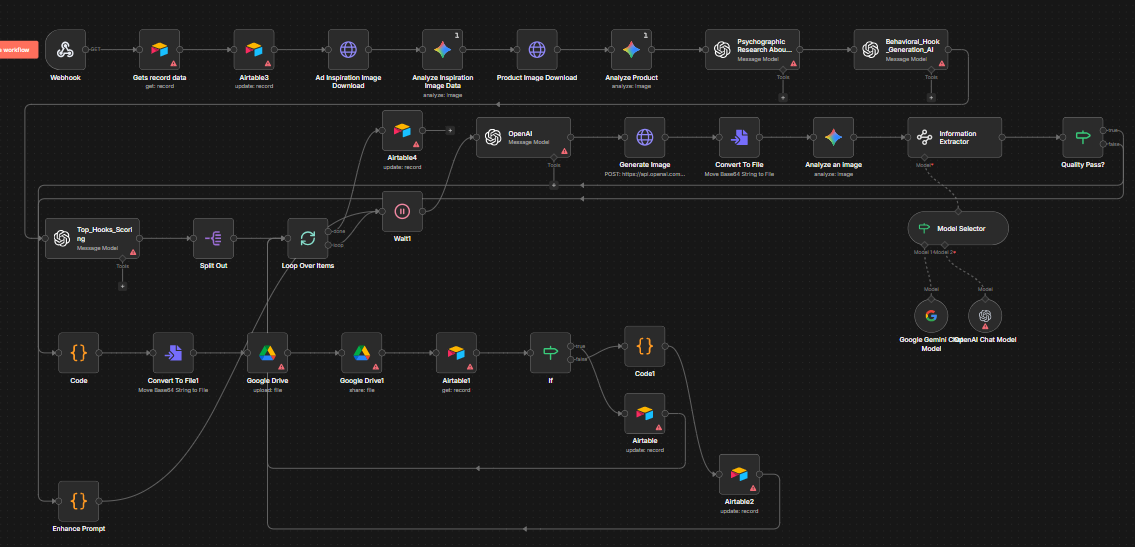Select the Loop Over Items node

click(308, 238)
